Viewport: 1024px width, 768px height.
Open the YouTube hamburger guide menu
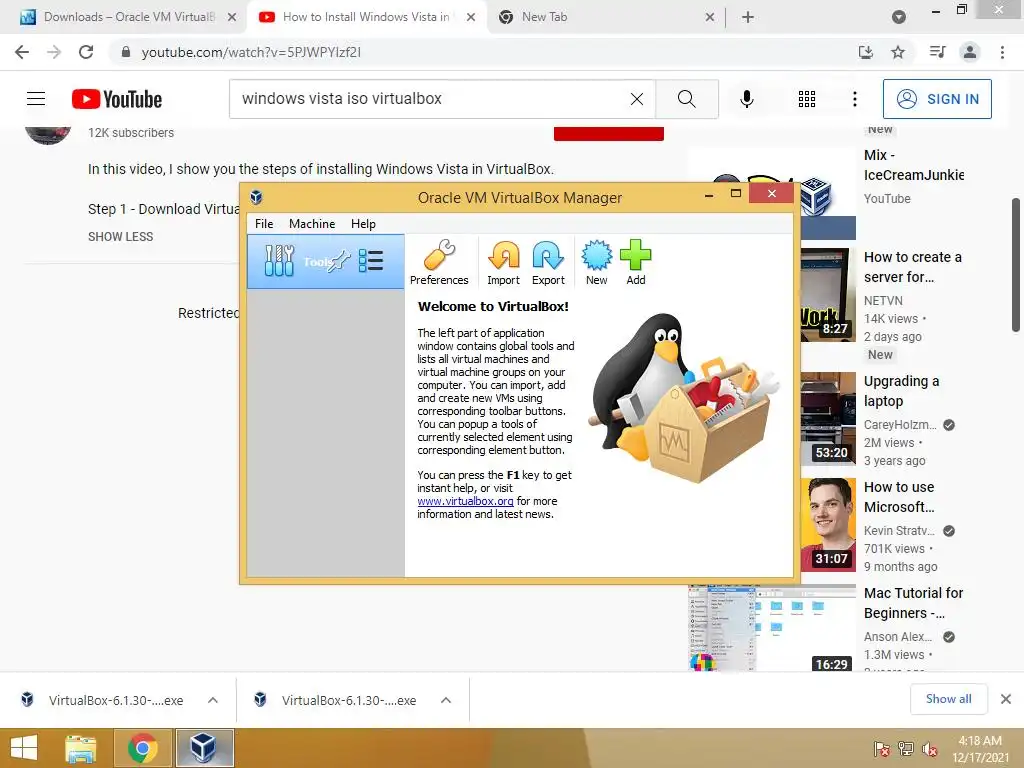tap(36, 99)
